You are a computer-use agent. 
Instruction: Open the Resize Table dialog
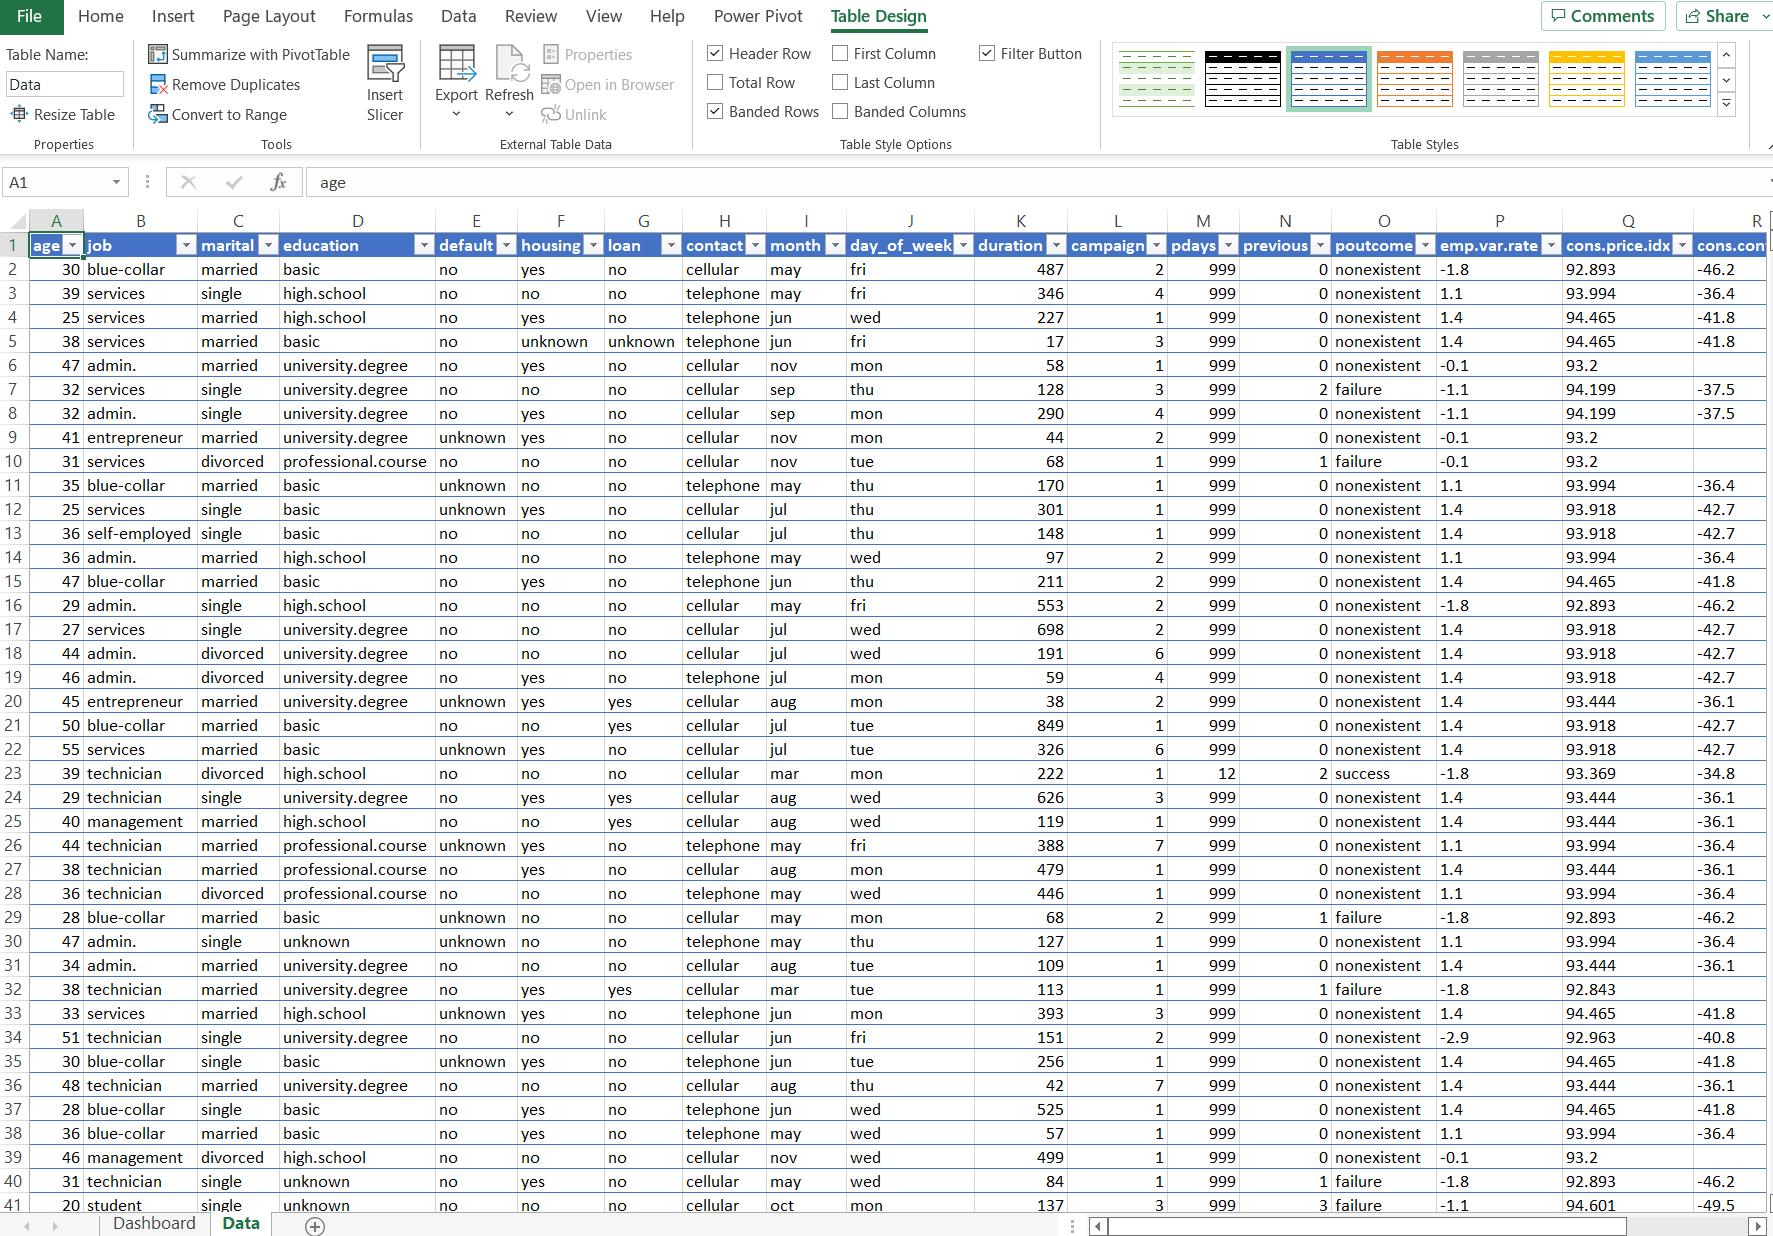click(x=63, y=114)
